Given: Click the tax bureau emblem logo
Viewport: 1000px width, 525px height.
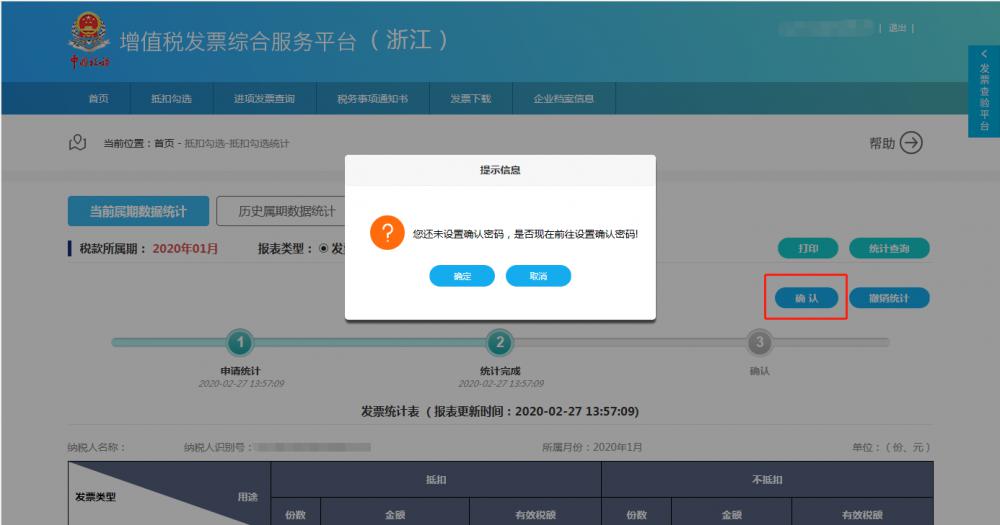Looking at the screenshot, I should point(89,38).
